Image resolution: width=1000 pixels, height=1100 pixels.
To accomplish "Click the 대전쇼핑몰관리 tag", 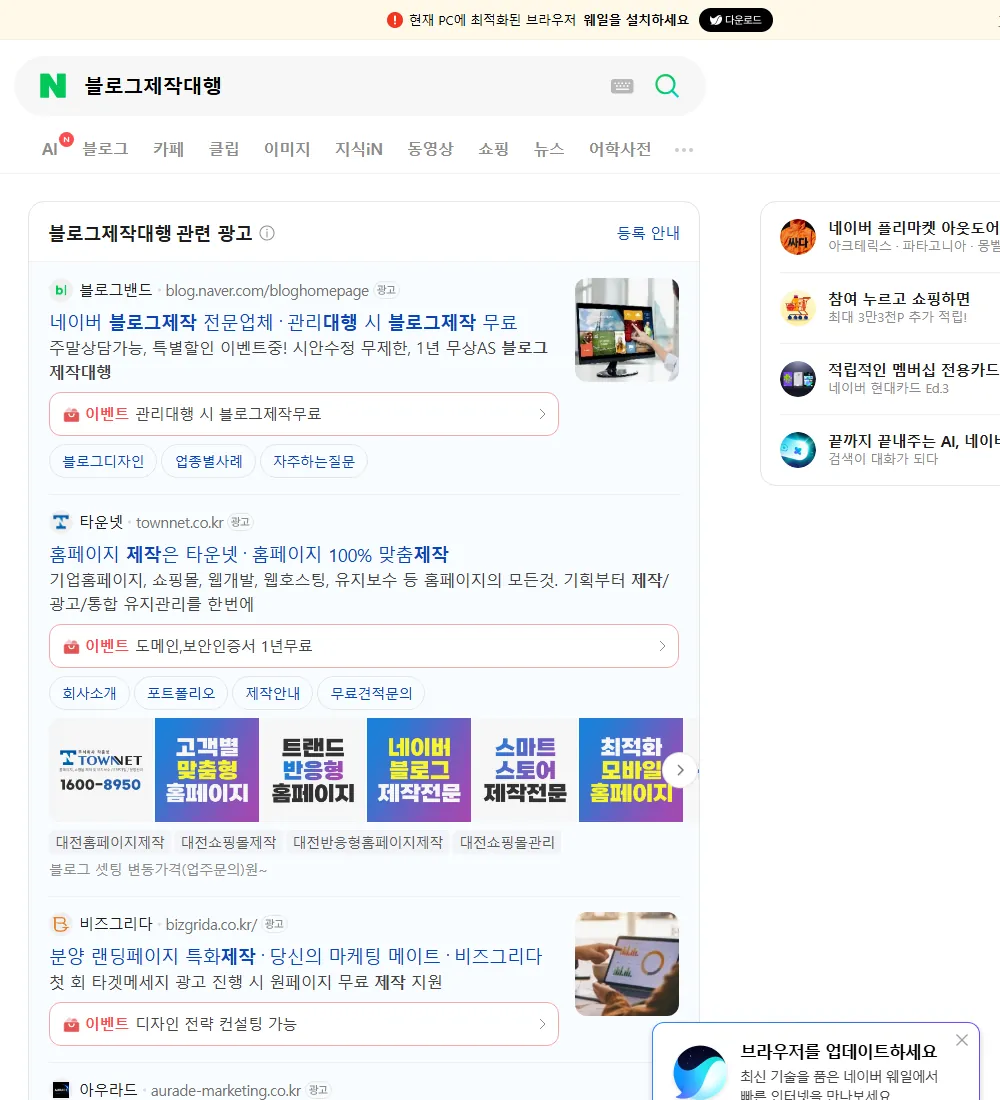I will click(x=507, y=842).
